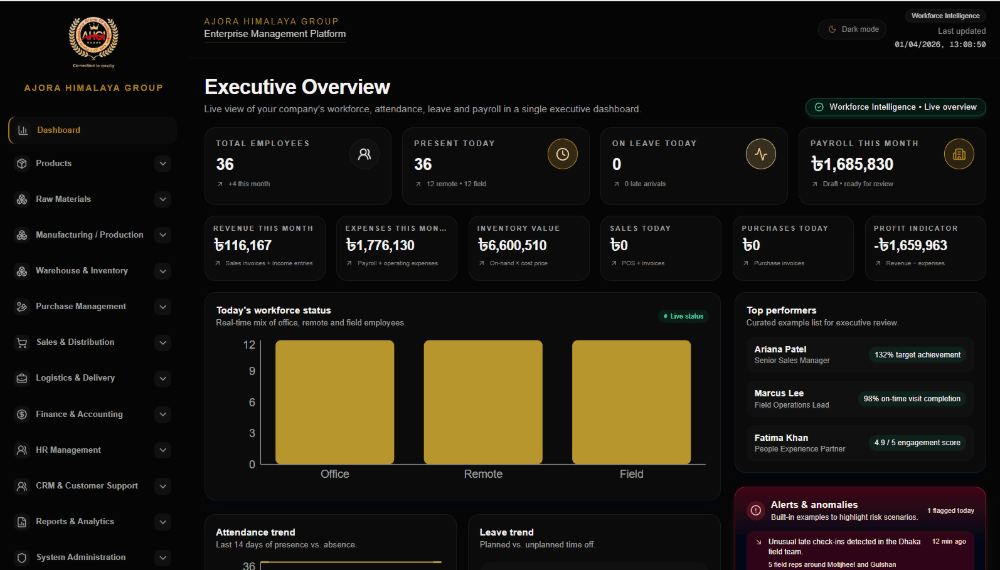Click the building icon on Payroll card
1000x570 pixels.
(x=959, y=154)
